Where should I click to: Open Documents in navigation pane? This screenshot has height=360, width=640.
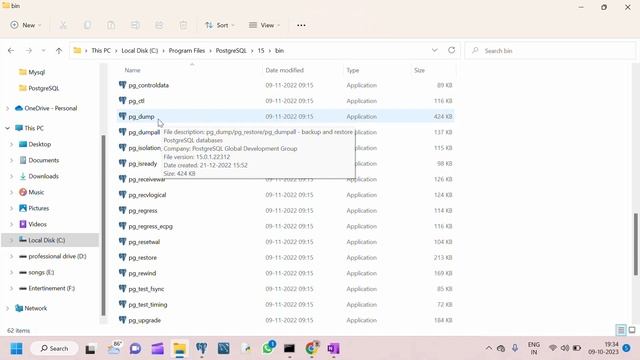click(39, 160)
